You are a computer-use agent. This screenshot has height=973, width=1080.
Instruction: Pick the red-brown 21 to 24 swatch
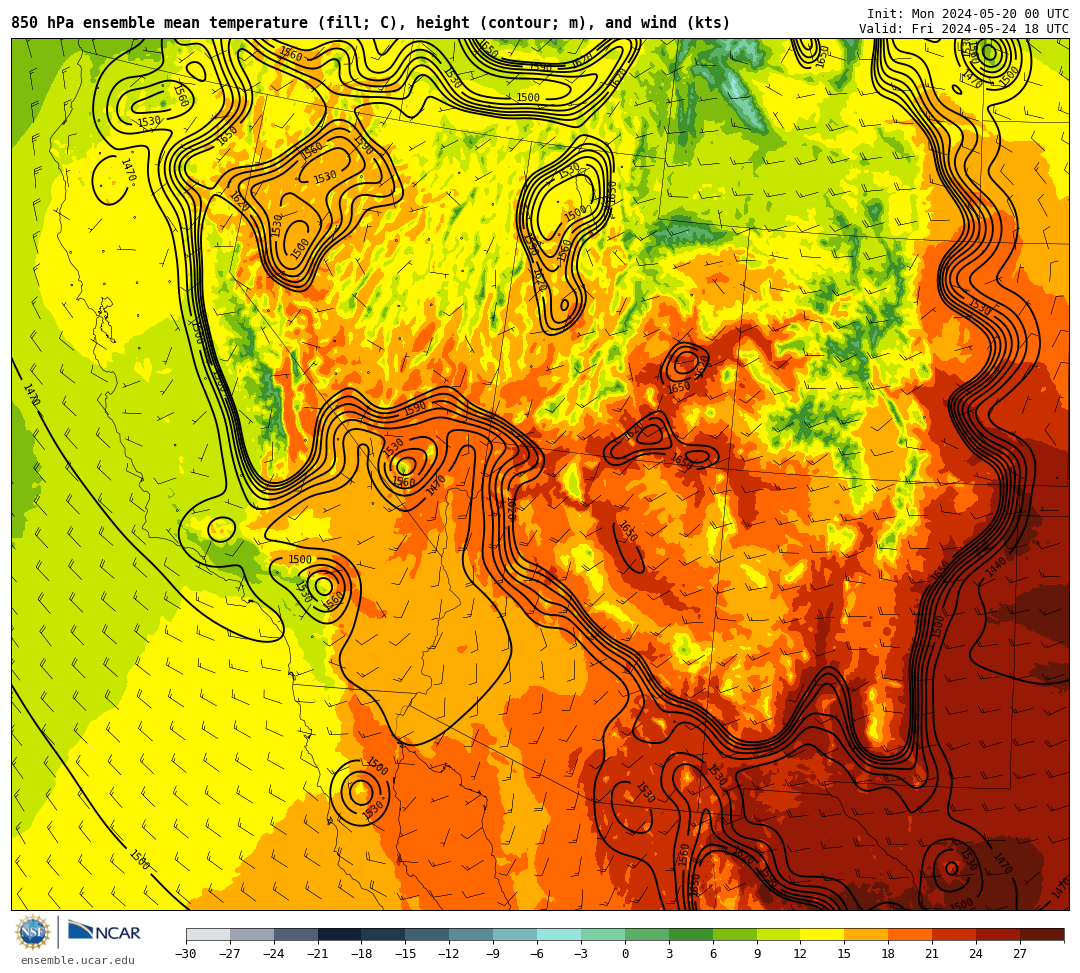pos(954,934)
